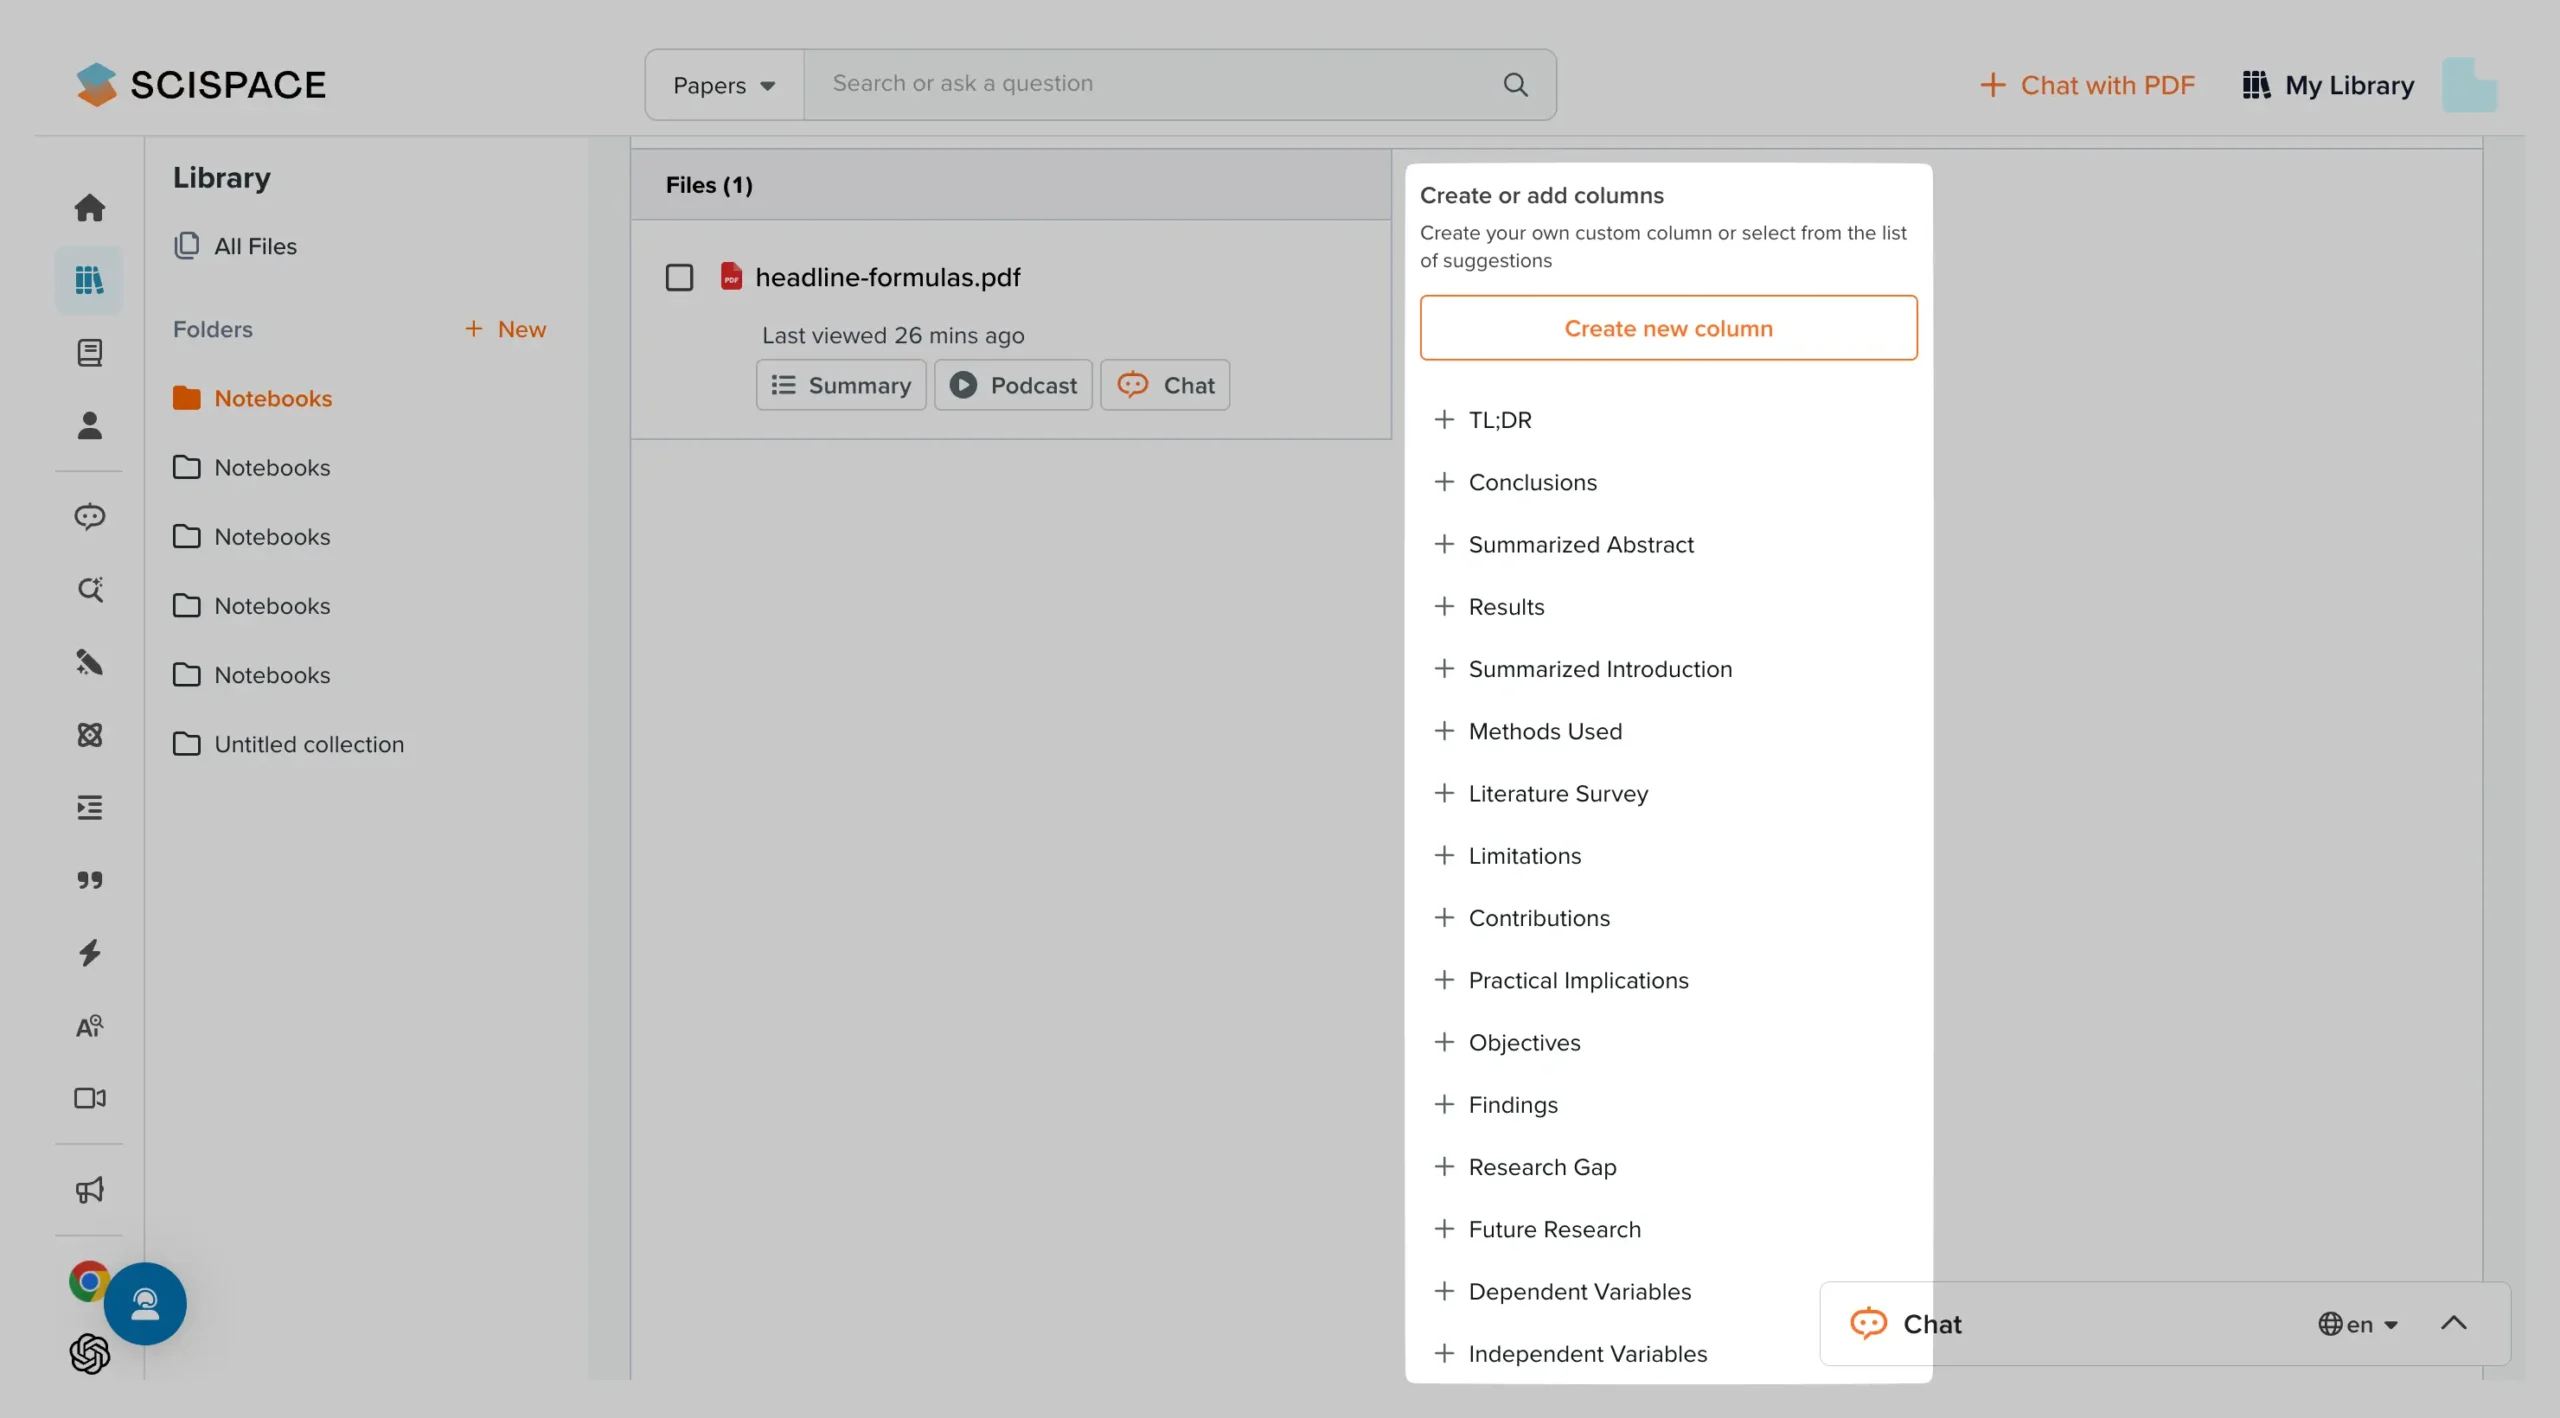Open the quotation marks citation icon

click(x=90, y=880)
